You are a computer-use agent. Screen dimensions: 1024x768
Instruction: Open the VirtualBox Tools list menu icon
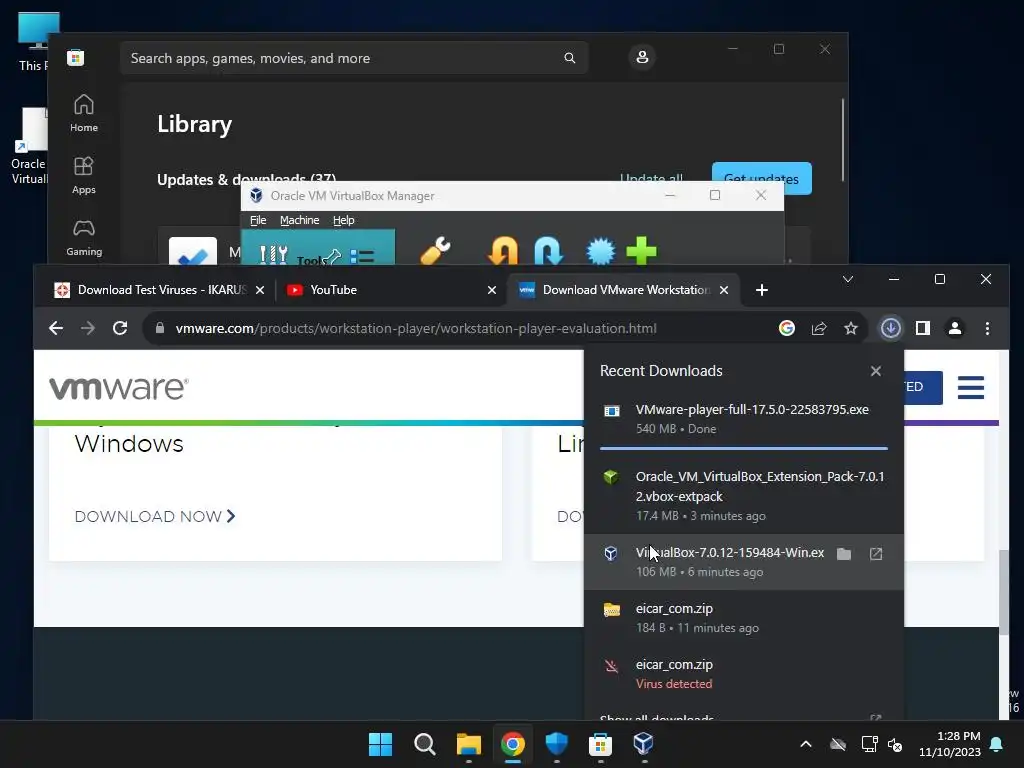point(362,256)
